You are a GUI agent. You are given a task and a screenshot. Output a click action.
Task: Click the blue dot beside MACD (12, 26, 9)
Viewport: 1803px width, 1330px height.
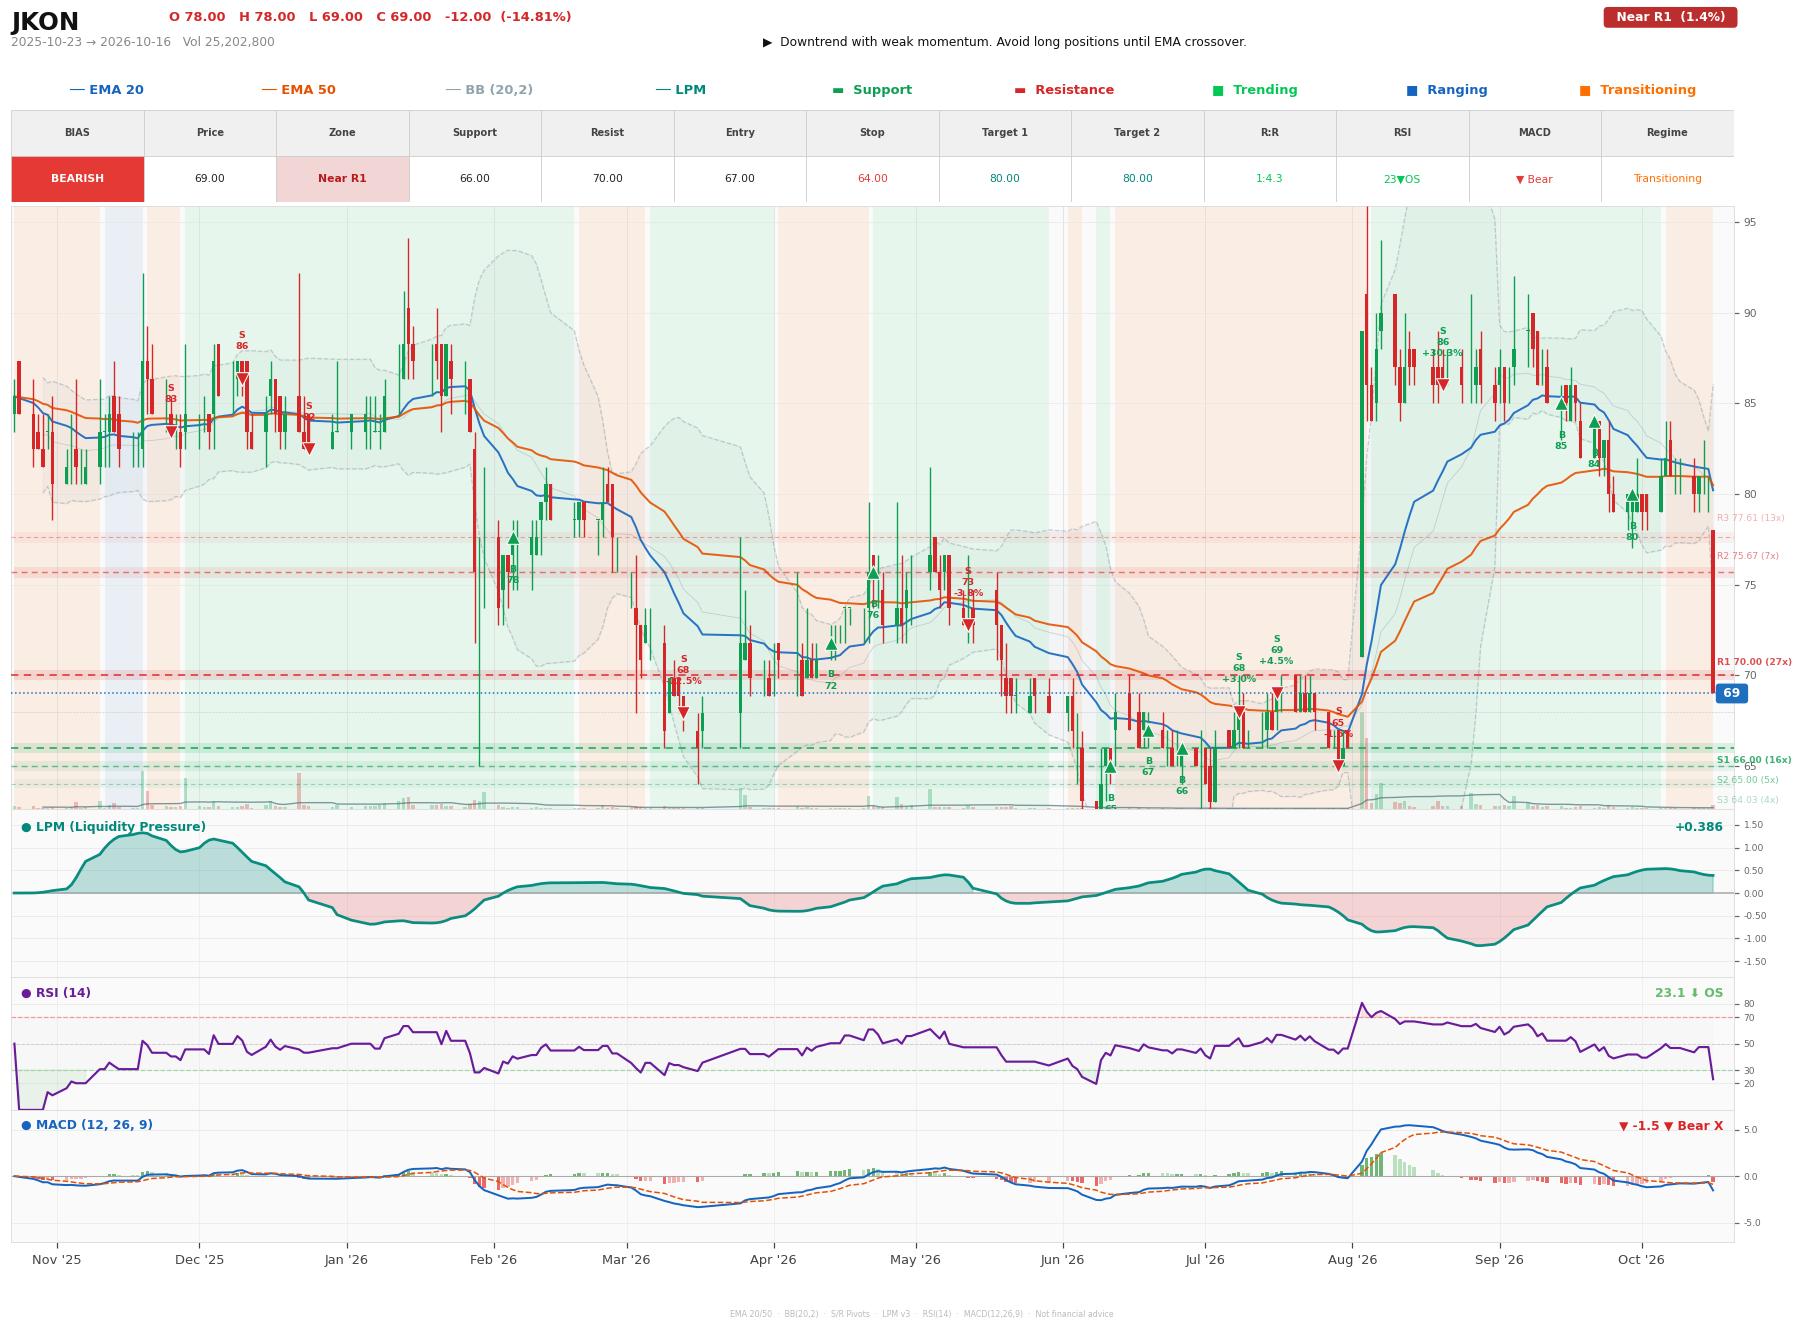pyautogui.click(x=26, y=1125)
